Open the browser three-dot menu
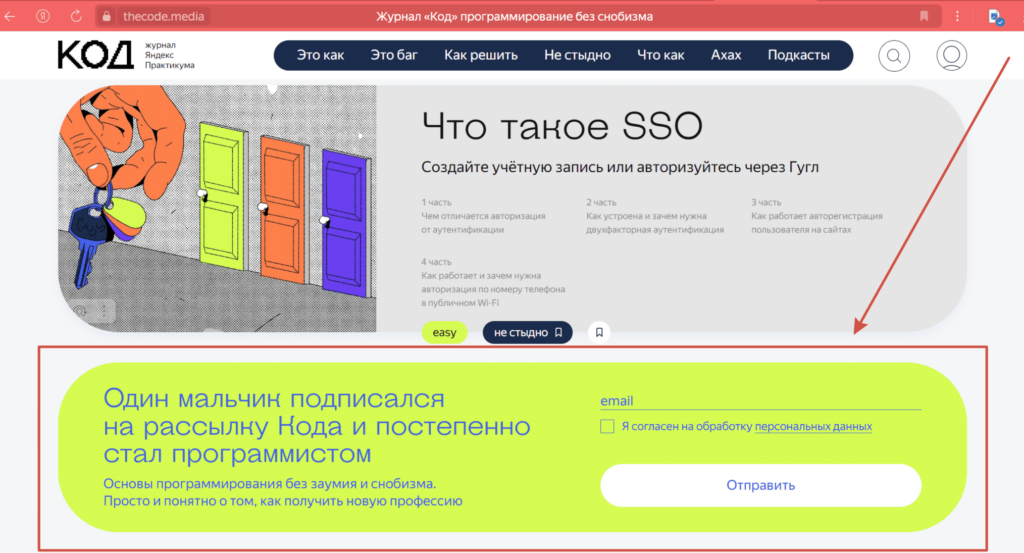The image size is (1024, 553). [958, 16]
